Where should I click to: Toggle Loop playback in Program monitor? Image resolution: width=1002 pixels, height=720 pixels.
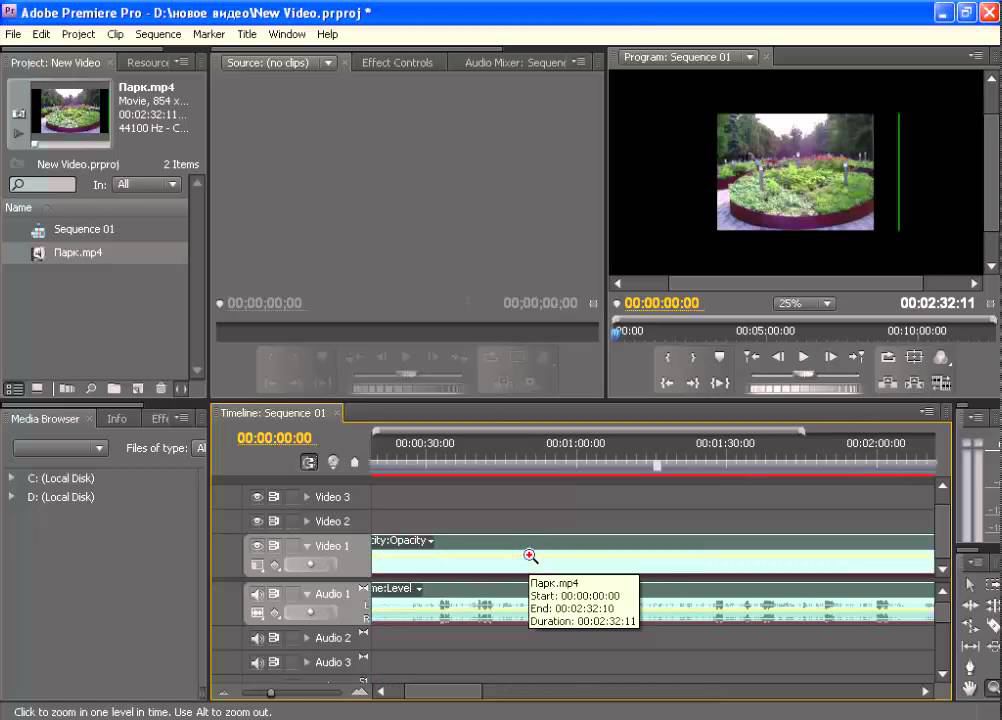(888, 357)
